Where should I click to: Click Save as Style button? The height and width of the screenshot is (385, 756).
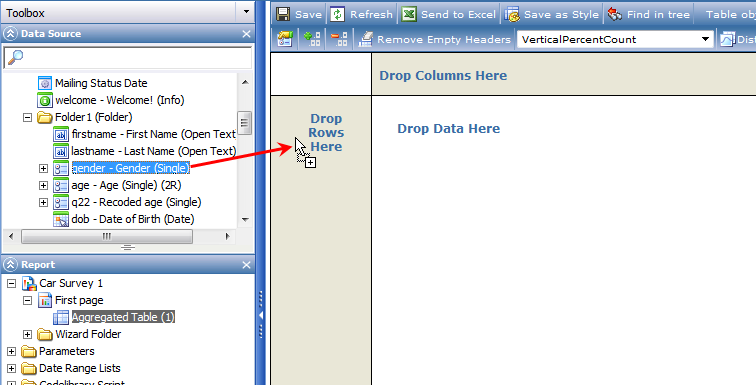pyautogui.click(x=552, y=14)
